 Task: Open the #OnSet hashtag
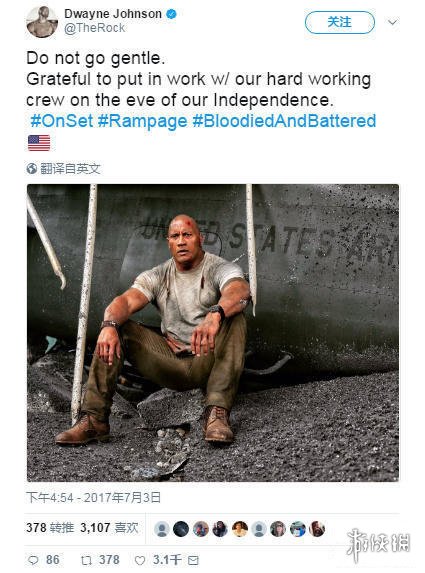coord(61,121)
